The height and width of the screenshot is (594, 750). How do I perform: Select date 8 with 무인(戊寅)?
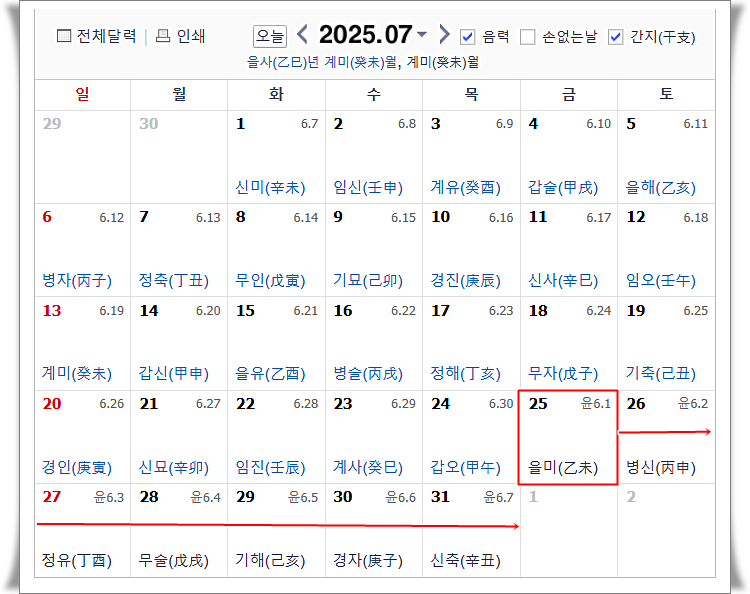click(276, 250)
